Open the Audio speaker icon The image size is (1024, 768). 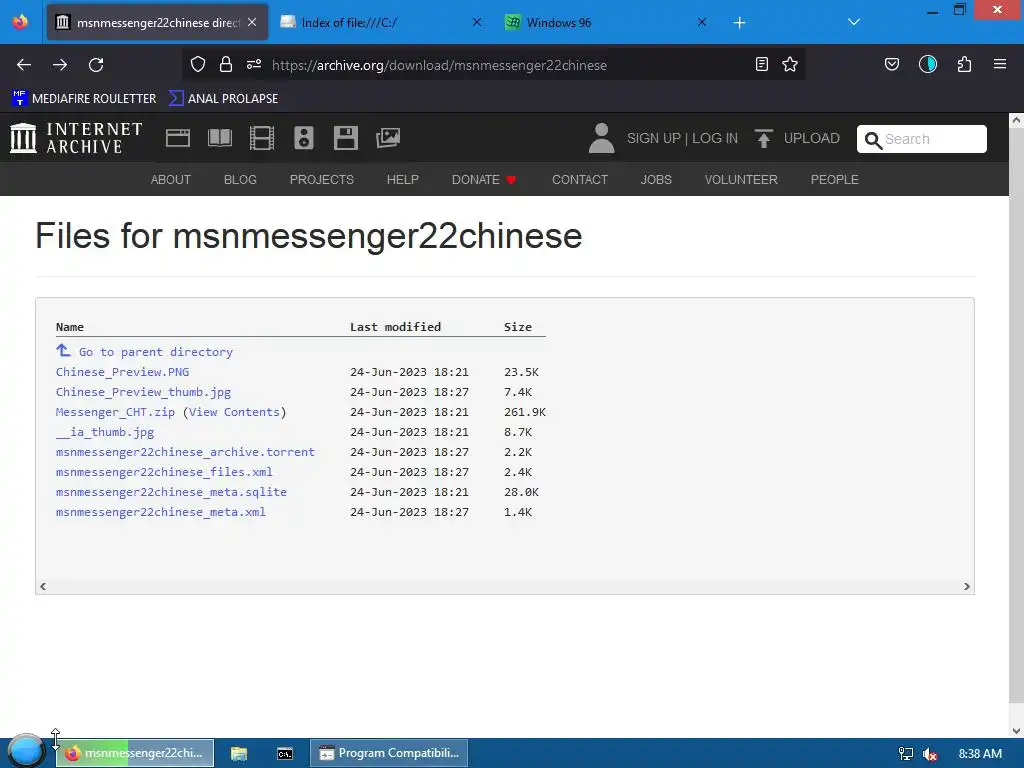click(304, 138)
